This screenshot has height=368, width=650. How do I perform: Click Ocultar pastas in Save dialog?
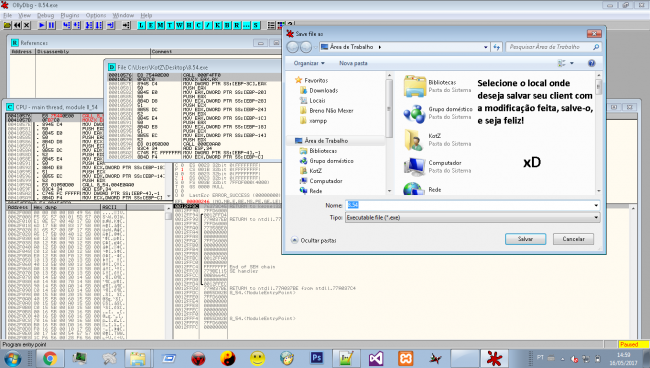click(x=314, y=240)
